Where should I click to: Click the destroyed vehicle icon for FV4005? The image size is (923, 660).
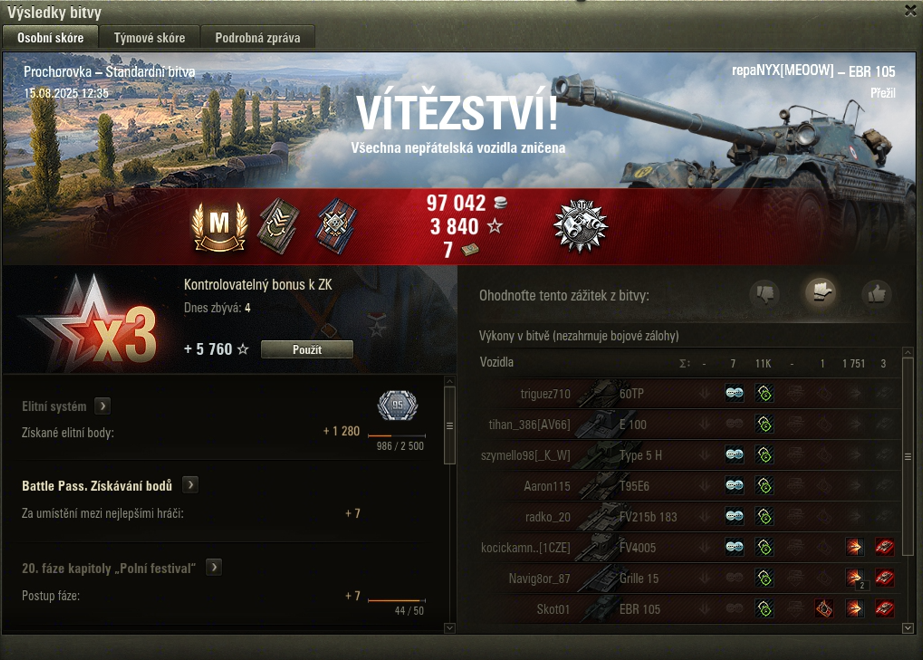point(884,547)
